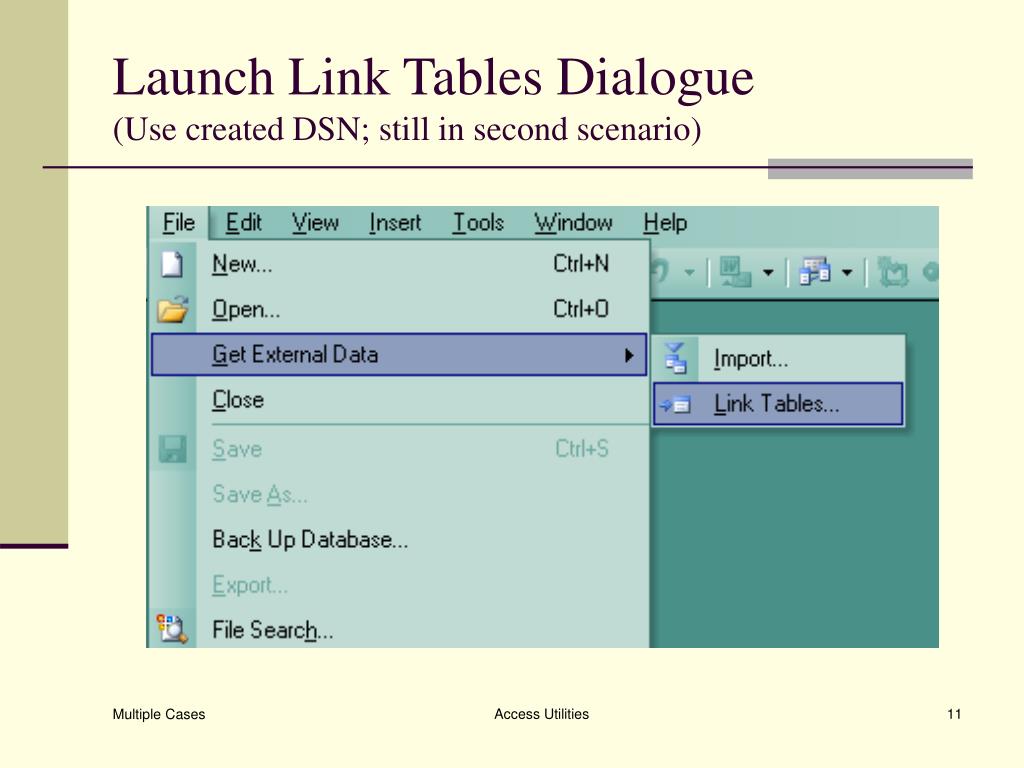Viewport: 1024px width, 768px height.
Task: Open the Edit menu
Action: [243, 223]
